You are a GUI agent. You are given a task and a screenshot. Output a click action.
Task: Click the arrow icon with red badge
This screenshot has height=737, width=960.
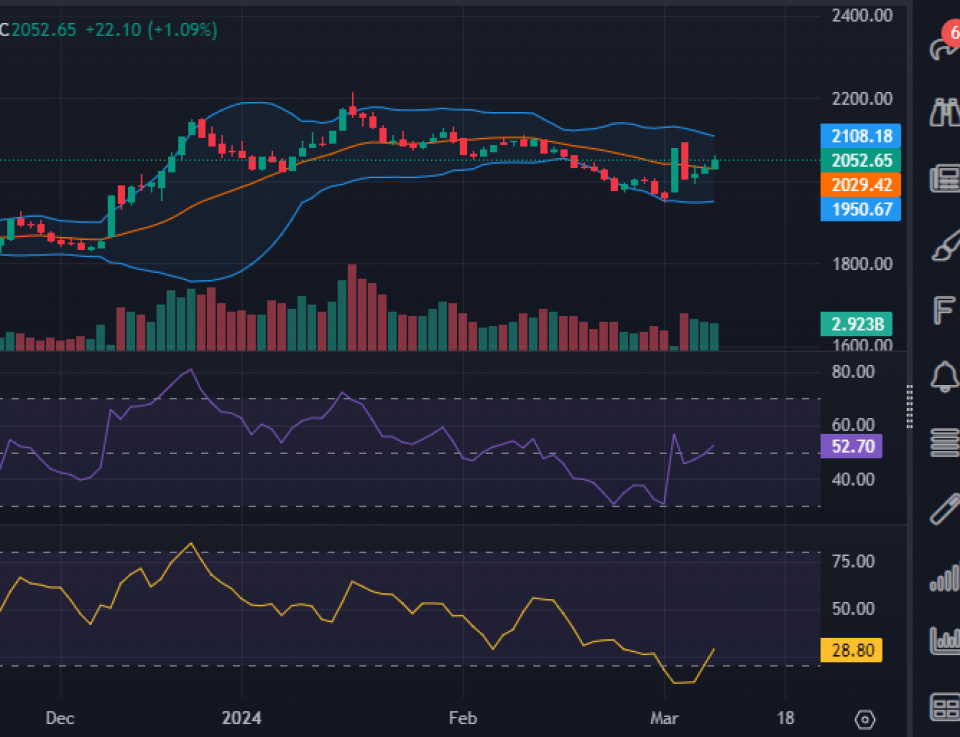coord(942,47)
